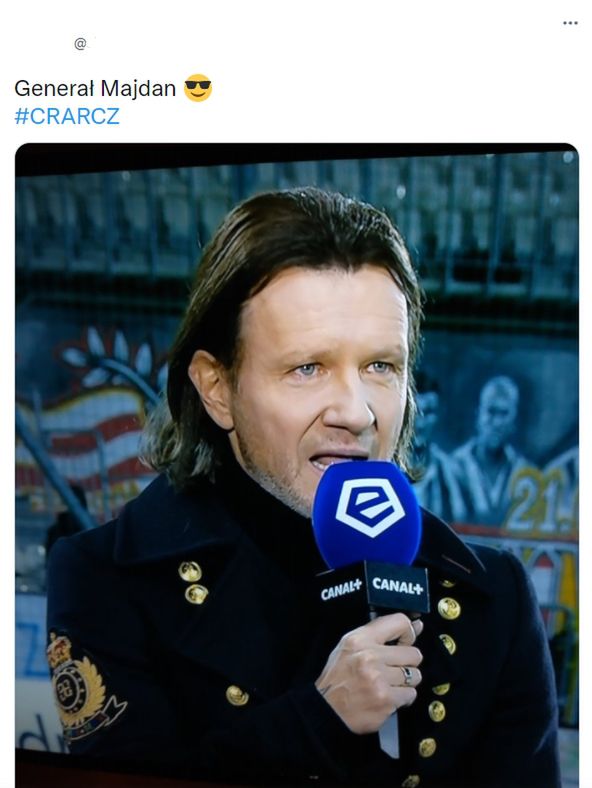Click the pair of gold buttons on the lapel
The image size is (592, 788).
click(x=192, y=583)
